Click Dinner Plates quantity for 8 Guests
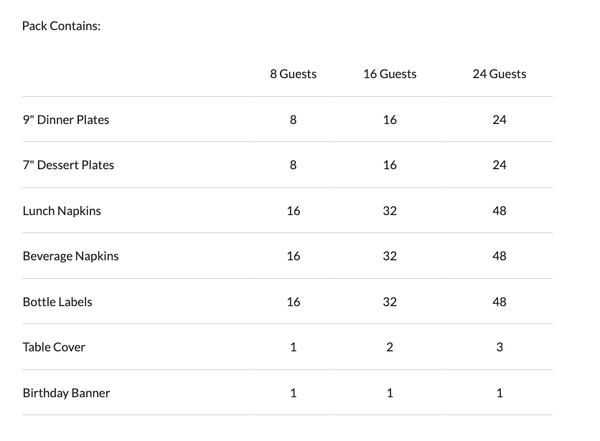 293,120
